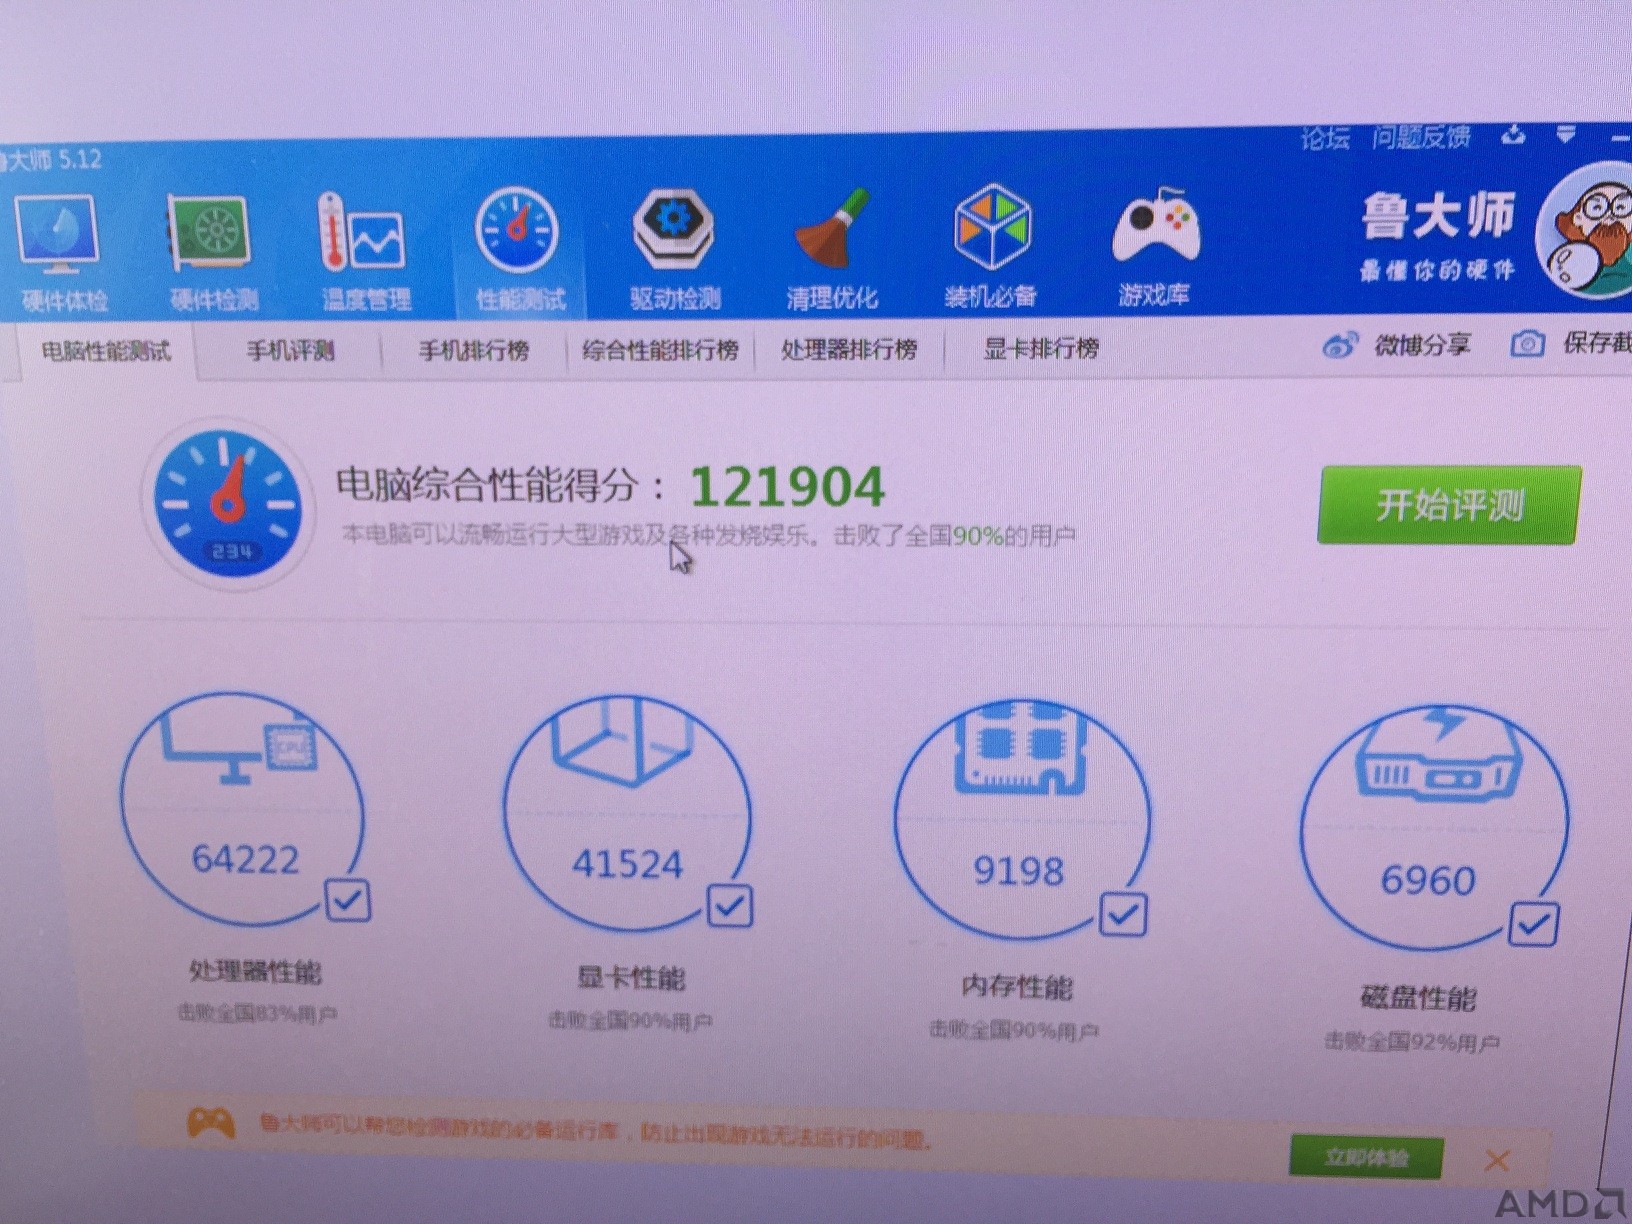
Task: Open the 问题反馈 feedback link
Action: [x=1421, y=136]
